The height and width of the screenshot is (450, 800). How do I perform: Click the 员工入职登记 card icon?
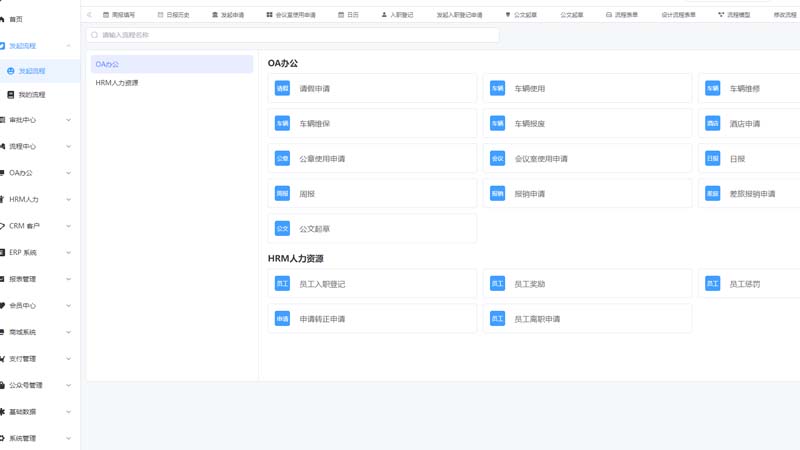(x=282, y=284)
